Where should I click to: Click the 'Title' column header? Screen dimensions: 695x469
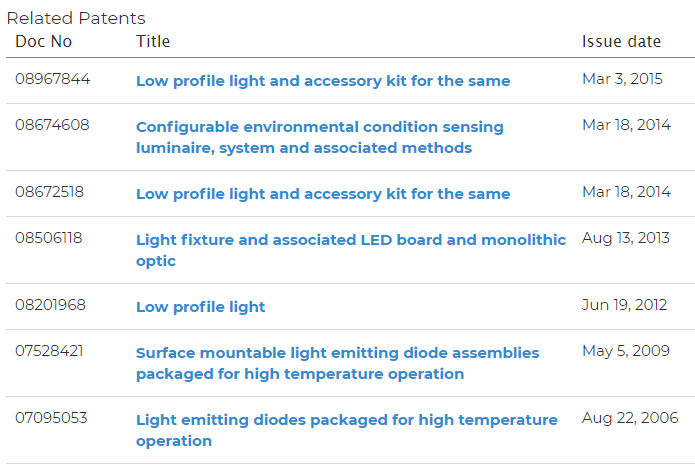(153, 41)
